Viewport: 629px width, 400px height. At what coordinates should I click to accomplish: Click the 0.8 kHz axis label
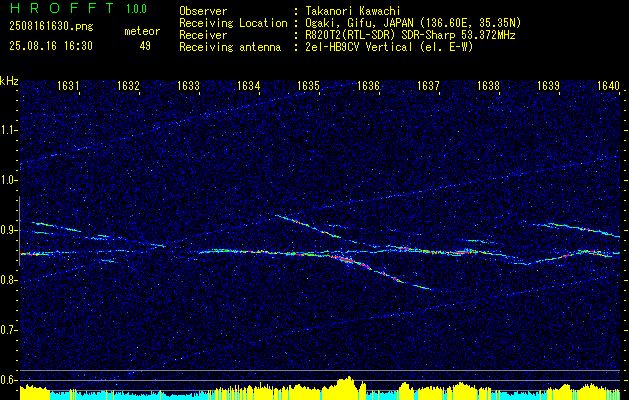8,280
